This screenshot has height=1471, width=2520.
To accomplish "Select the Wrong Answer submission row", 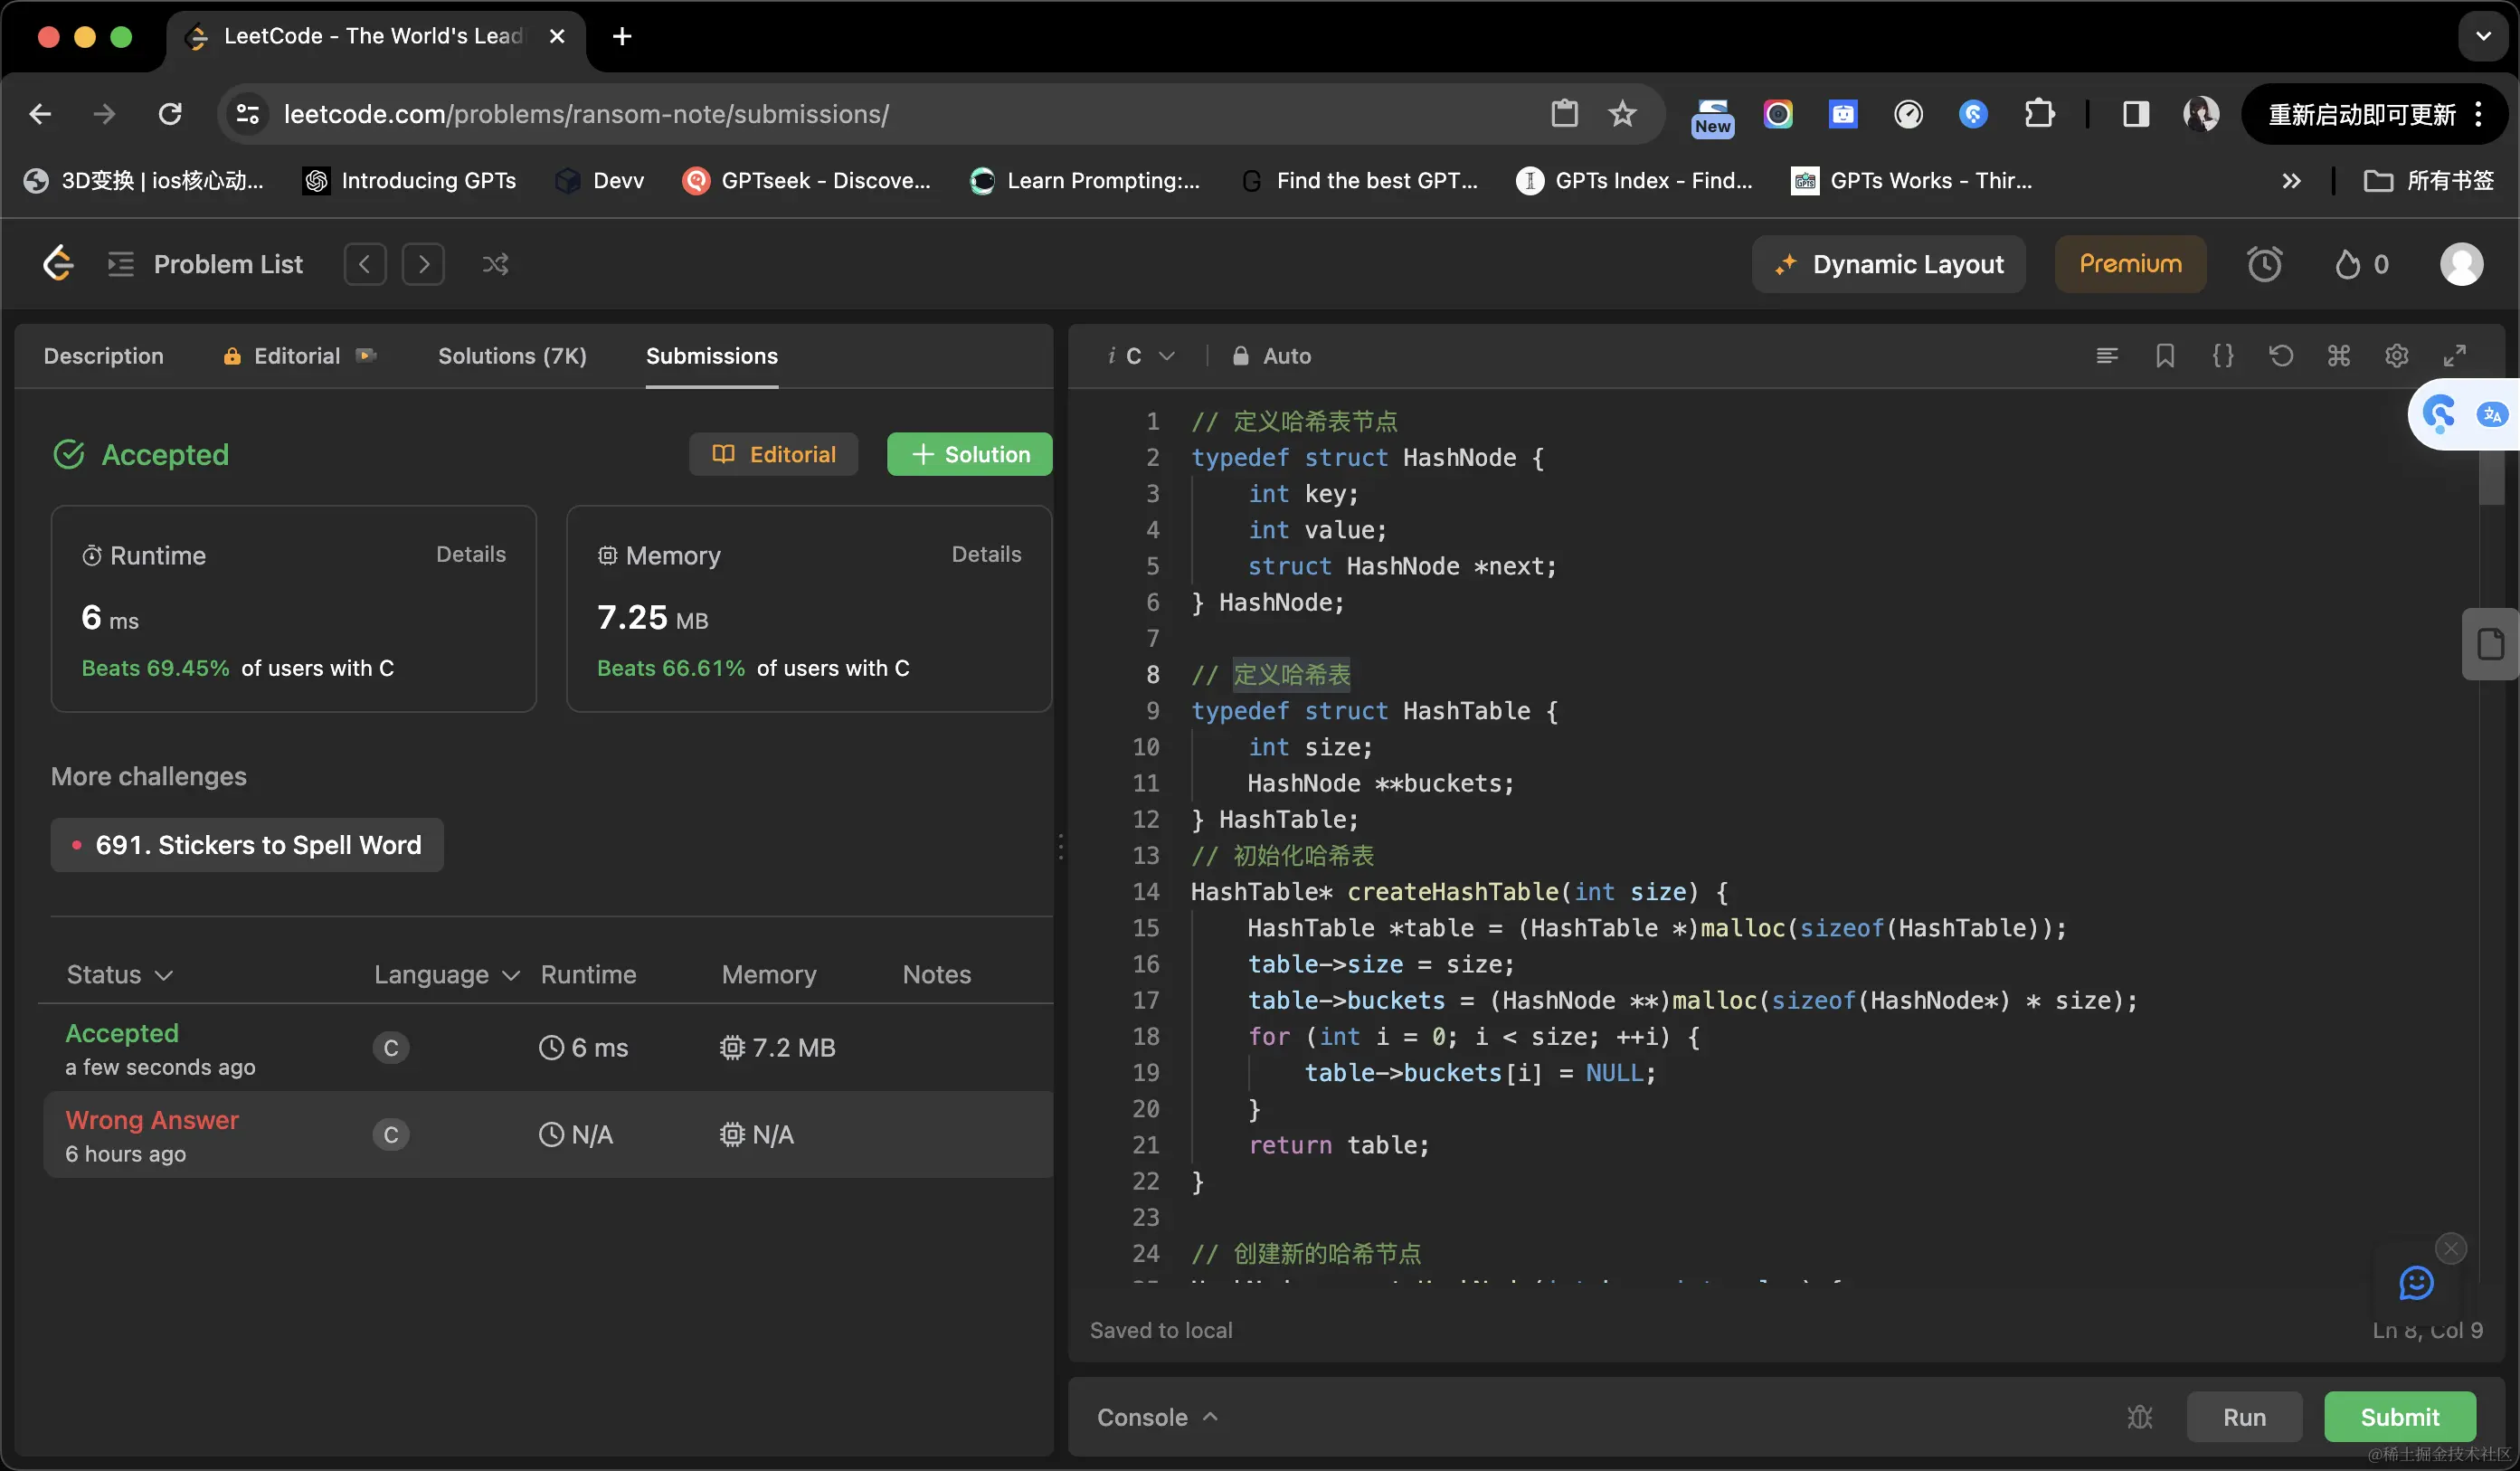I will pos(547,1134).
